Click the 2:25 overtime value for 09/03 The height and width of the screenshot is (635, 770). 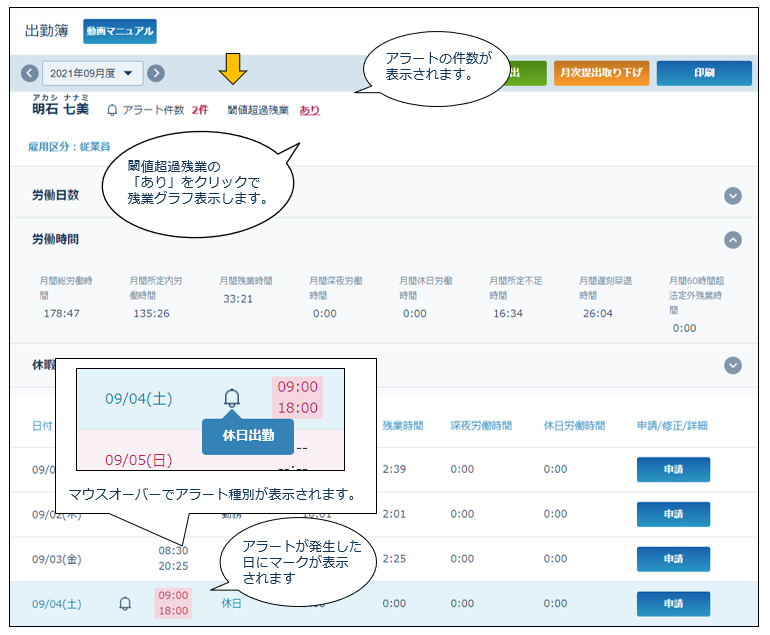(x=394, y=559)
